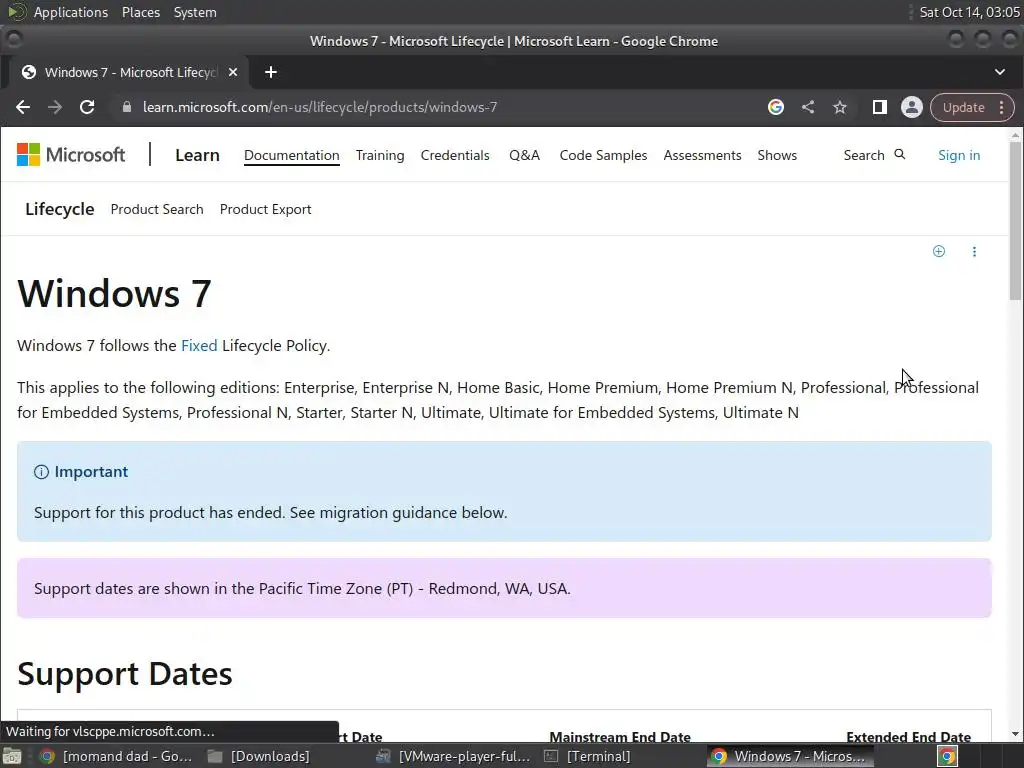Click the Update button in Chrome
1024x768 pixels.
(x=963, y=108)
